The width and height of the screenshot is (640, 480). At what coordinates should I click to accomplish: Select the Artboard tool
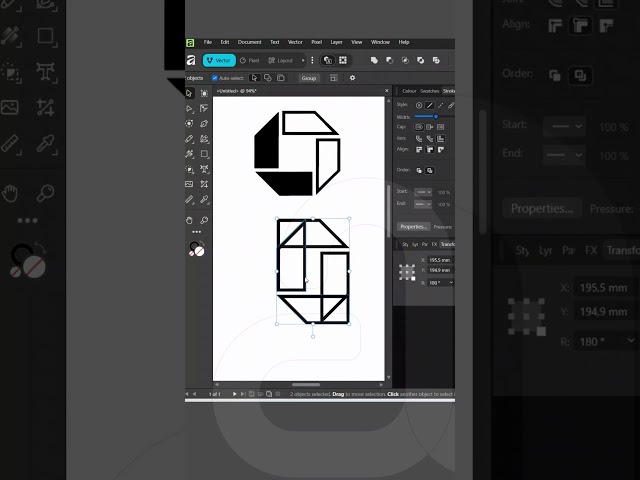(x=204, y=93)
